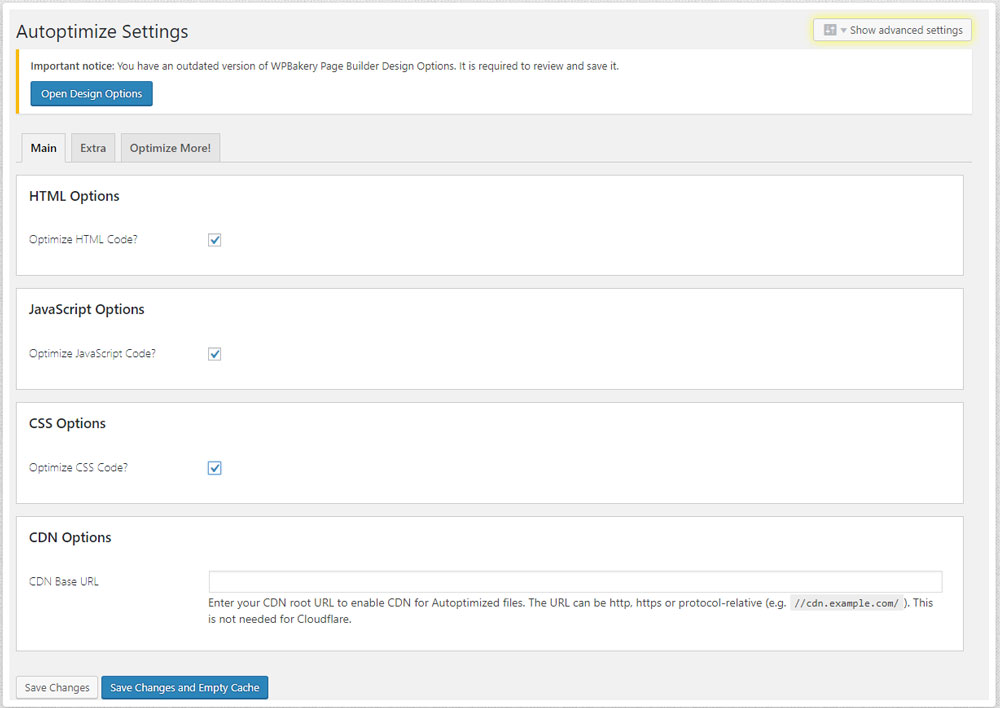Click the icon in Show advanced settings
The height and width of the screenshot is (708, 1000).
point(829,30)
